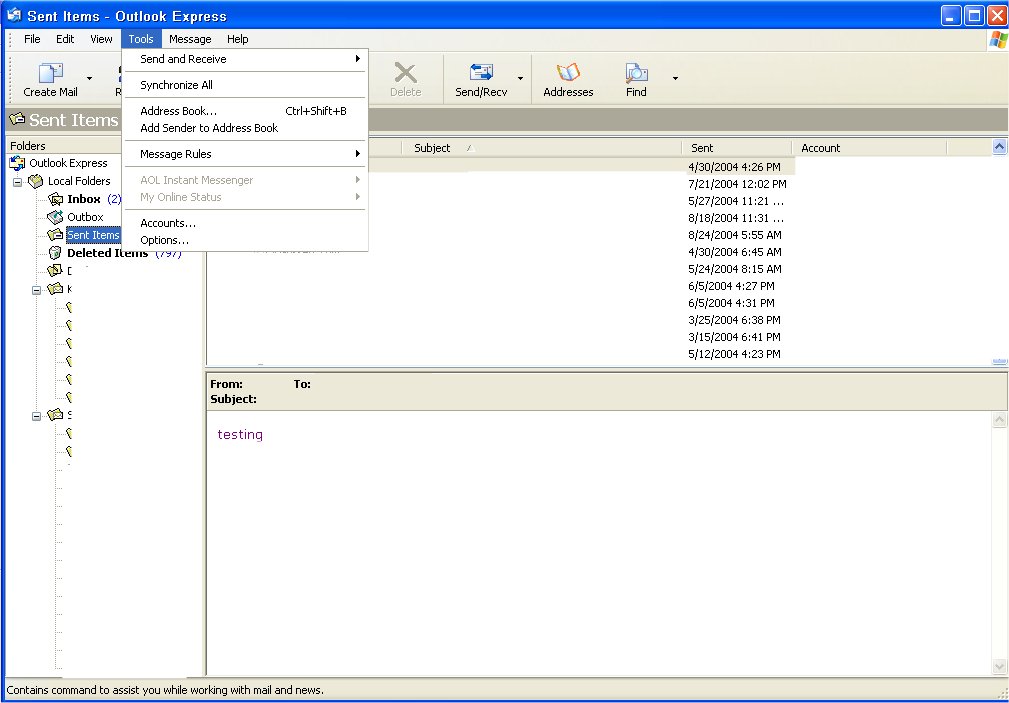Sort messages by the Subject column header
This screenshot has height=703, width=1009.
point(542,148)
